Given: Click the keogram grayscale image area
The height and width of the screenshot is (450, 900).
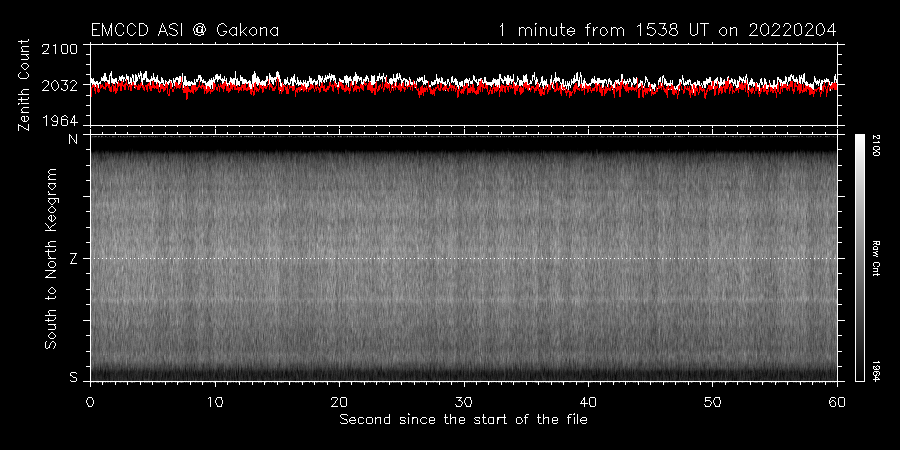Looking at the screenshot, I should pos(463,258).
